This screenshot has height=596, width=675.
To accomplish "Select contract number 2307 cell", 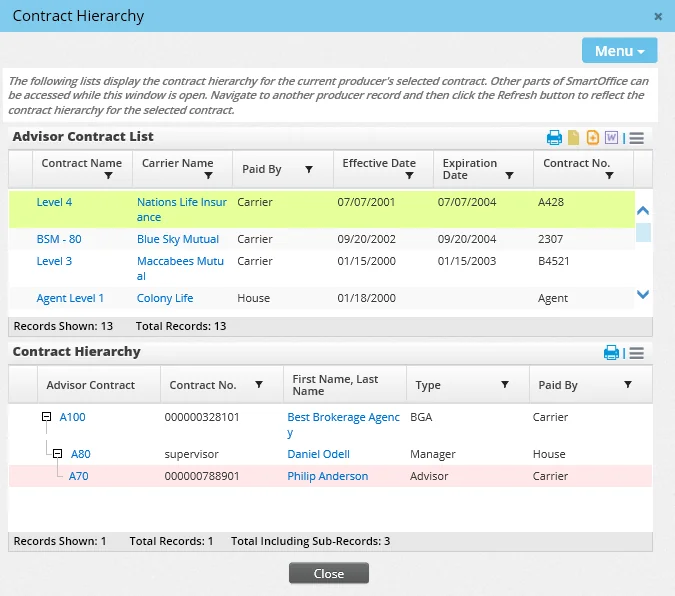I will 550,239.
